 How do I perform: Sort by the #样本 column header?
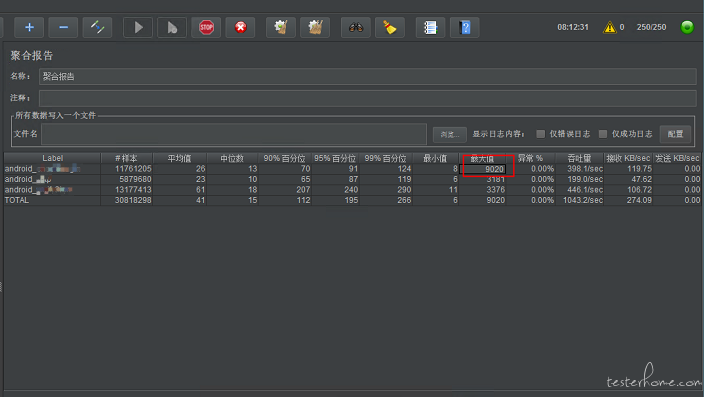point(127,158)
